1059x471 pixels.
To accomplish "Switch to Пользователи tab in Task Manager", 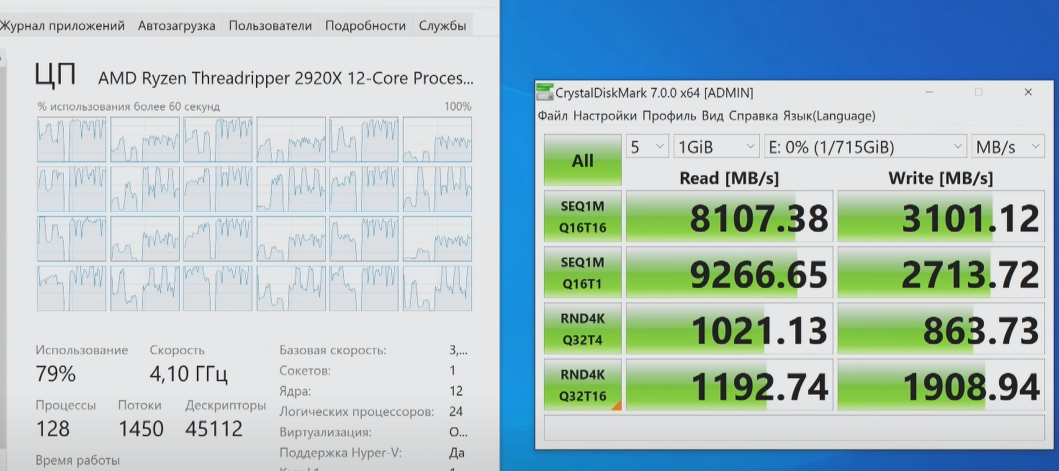I will click(x=270, y=26).
